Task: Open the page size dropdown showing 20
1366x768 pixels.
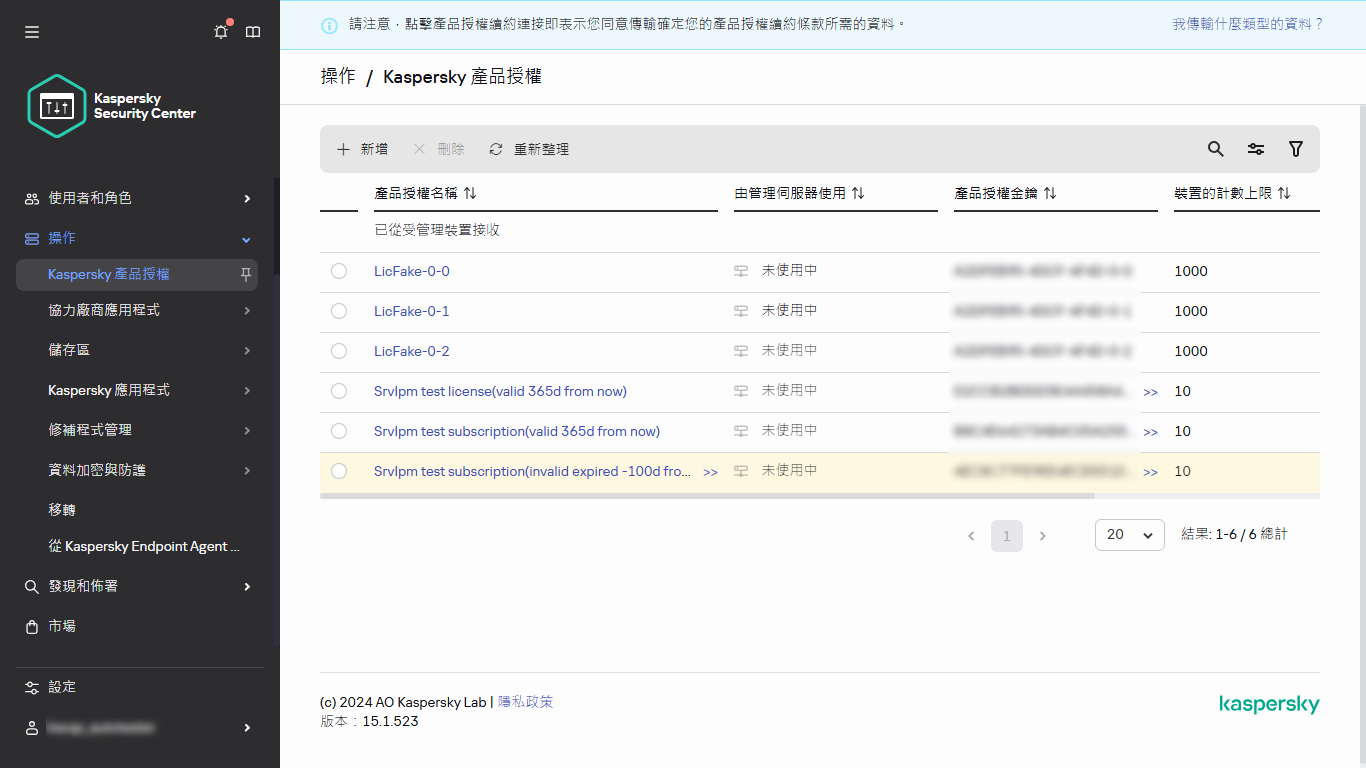Action: pyautogui.click(x=1129, y=534)
